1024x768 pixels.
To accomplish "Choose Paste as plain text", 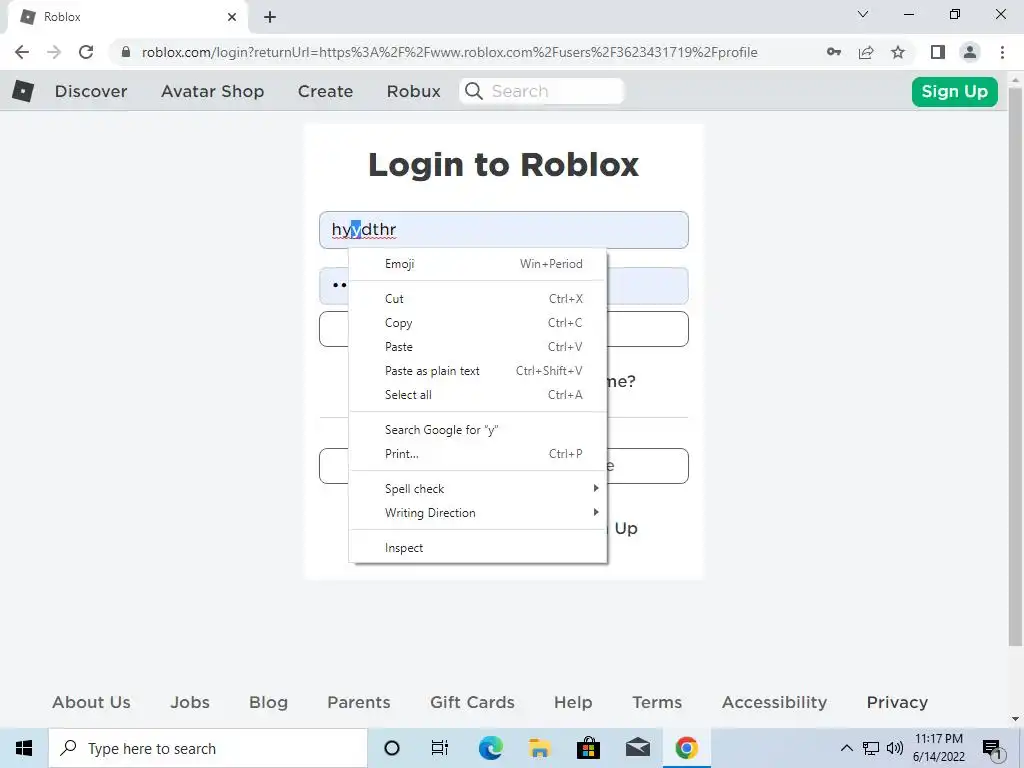I will coord(479,371).
